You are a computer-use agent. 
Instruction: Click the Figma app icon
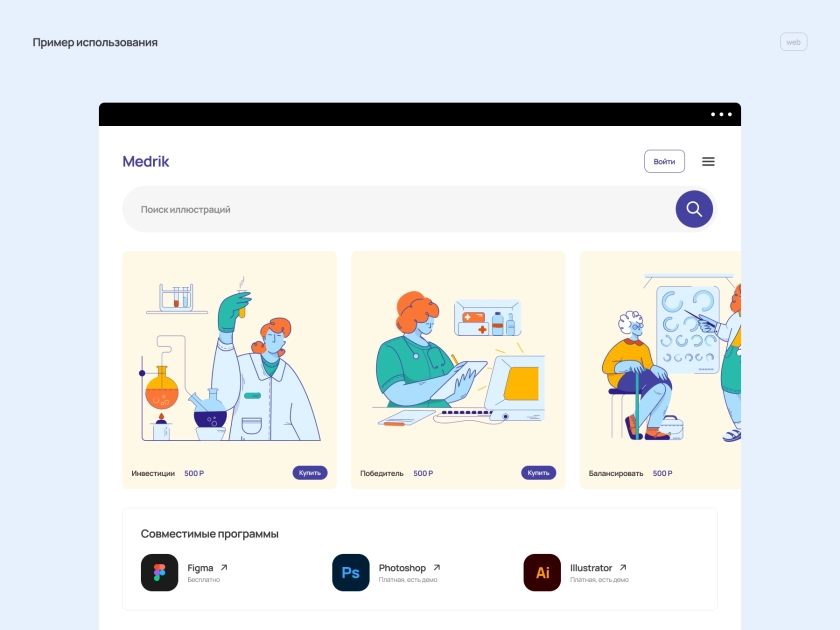pos(160,572)
